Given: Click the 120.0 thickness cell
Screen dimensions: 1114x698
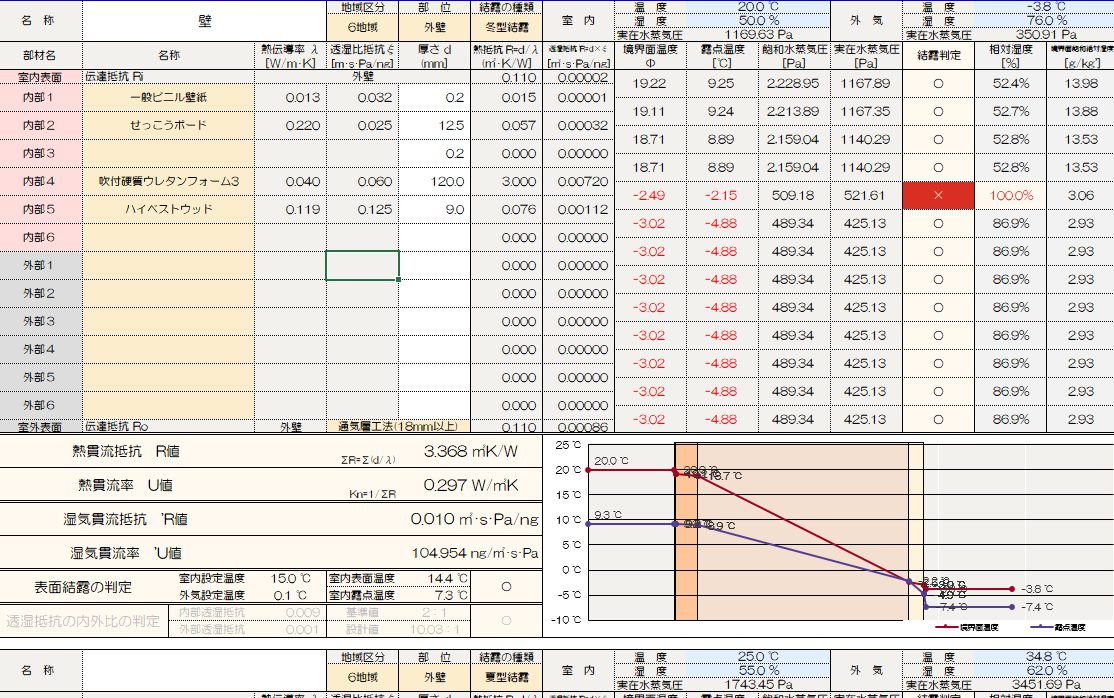Looking at the screenshot, I should 435,181.
